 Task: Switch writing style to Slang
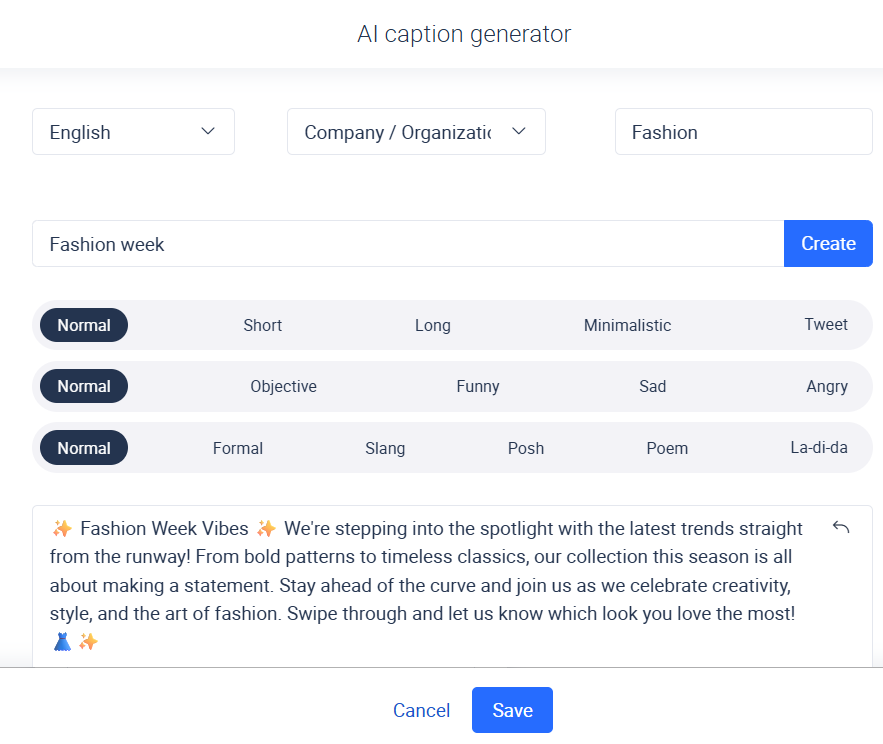pos(385,448)
